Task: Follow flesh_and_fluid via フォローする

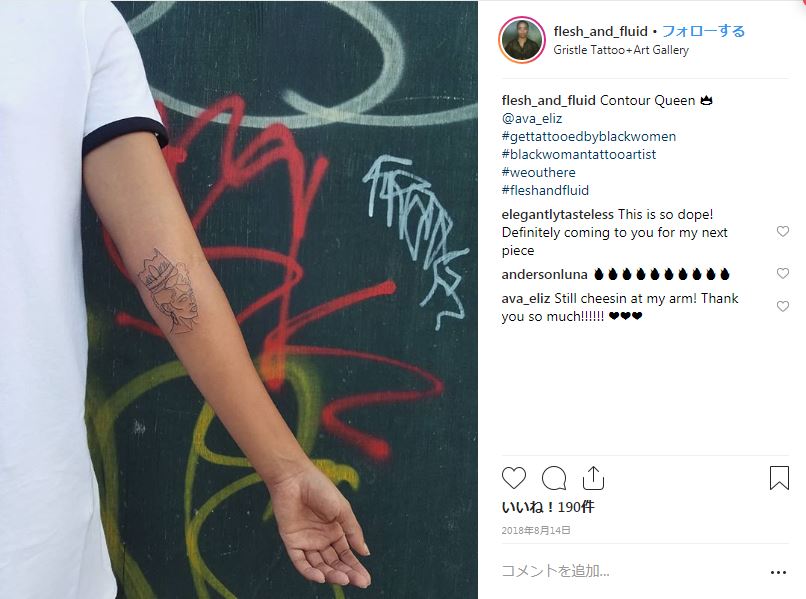Action: click(703, 31)
